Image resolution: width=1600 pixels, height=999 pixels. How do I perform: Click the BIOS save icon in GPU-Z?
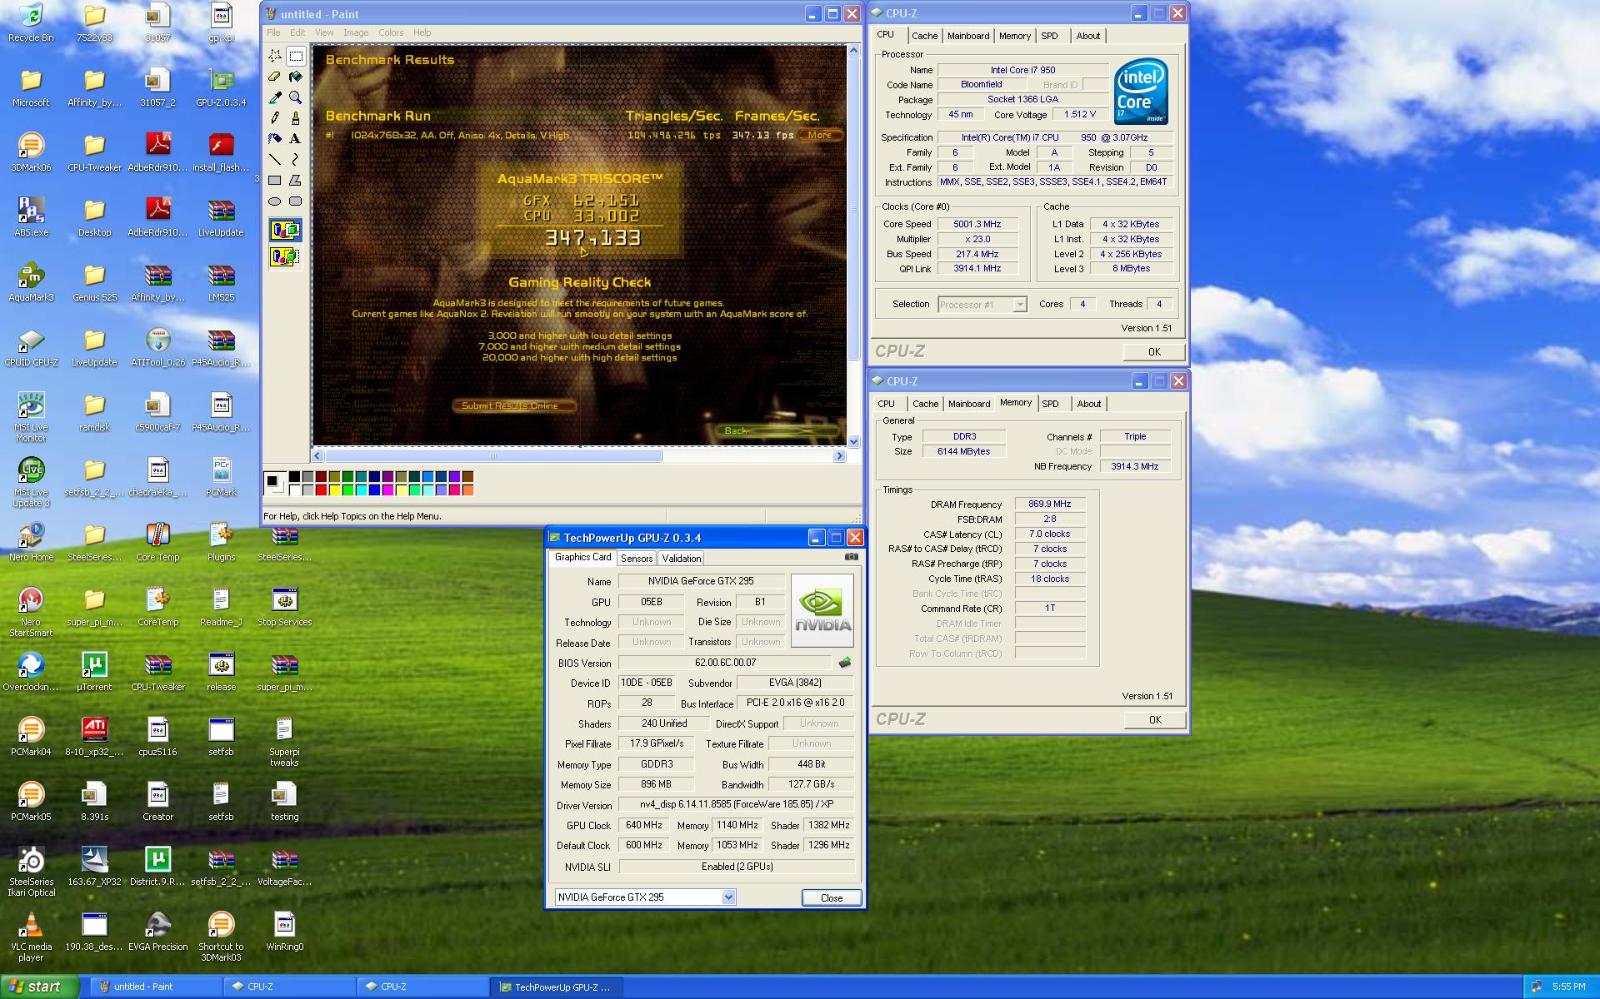click(x=845, y=662)
